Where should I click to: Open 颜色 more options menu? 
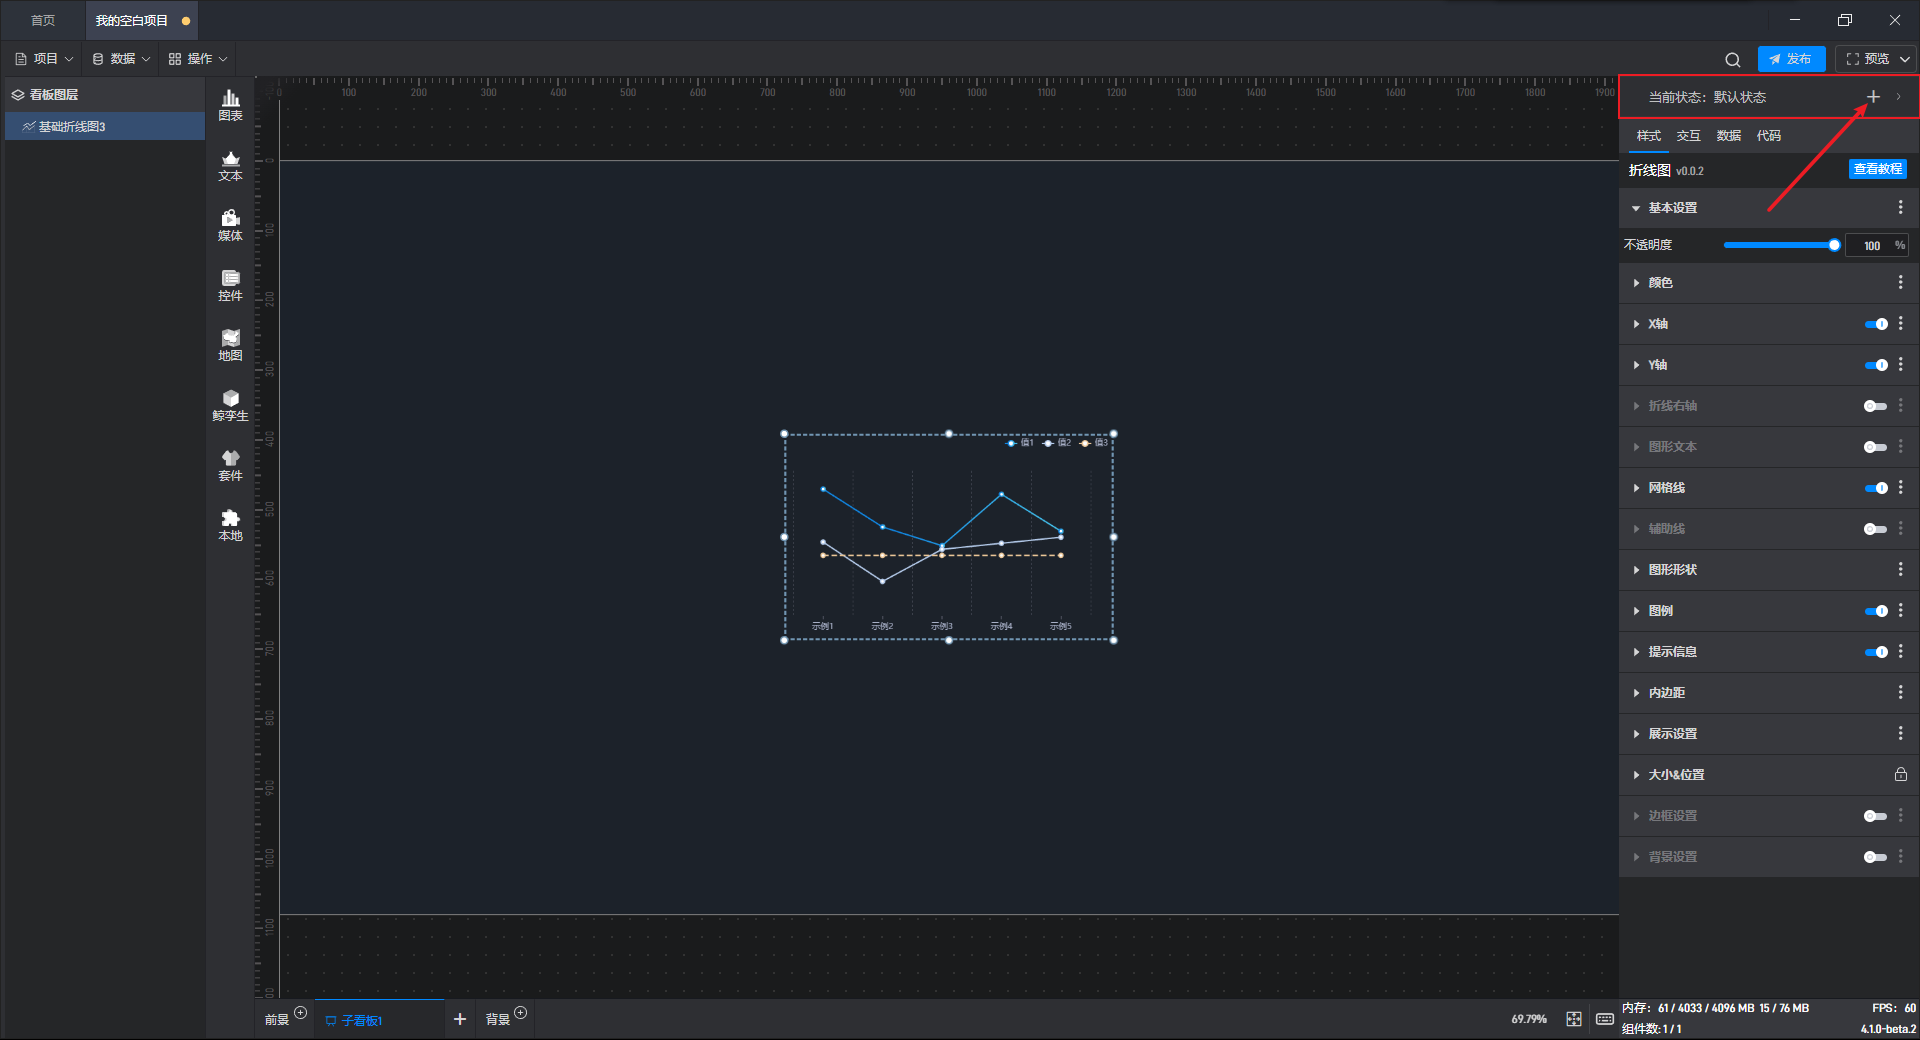[x=1900, y=283]
